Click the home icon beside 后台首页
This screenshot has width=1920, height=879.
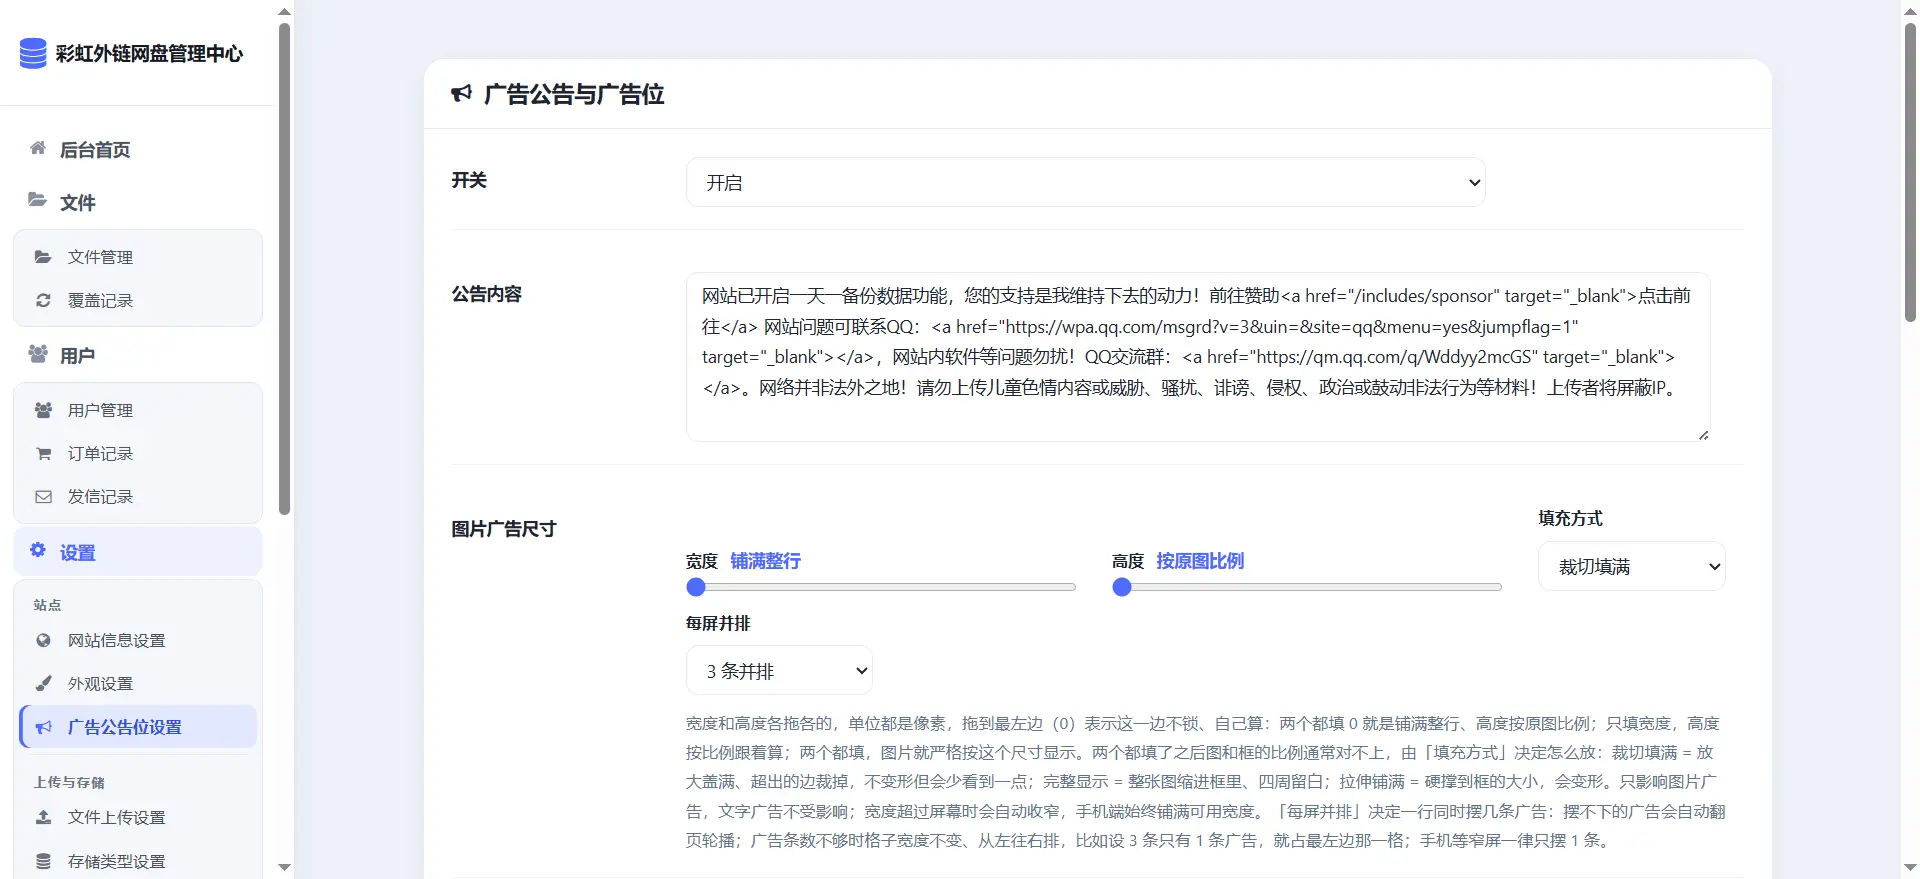(38, 148)
